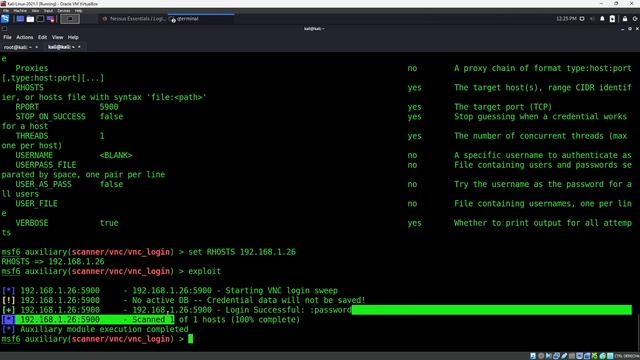The width and height of the screenshot is (640, 360).
Task: Click the USER_FILE option name
Action: [37, 204]
